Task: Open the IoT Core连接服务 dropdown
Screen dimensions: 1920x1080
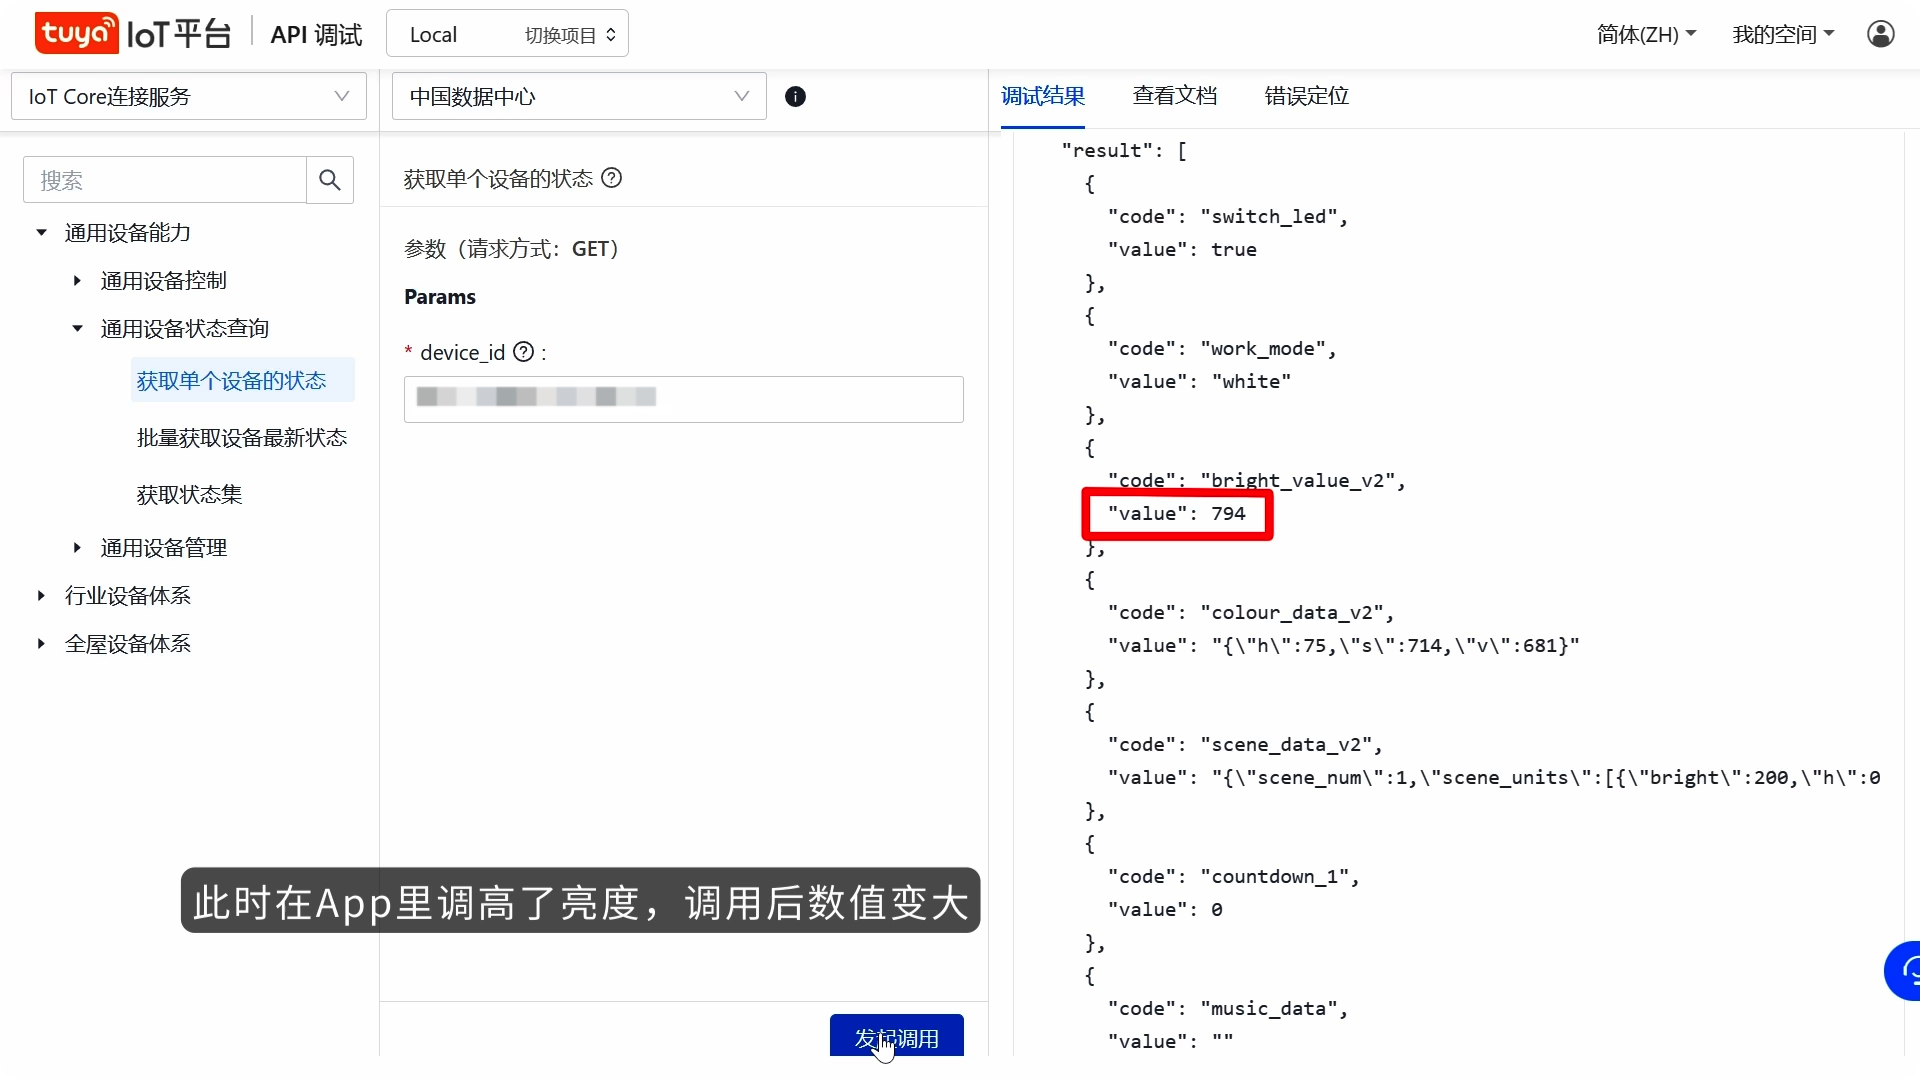Action: [x=189, y=96]
